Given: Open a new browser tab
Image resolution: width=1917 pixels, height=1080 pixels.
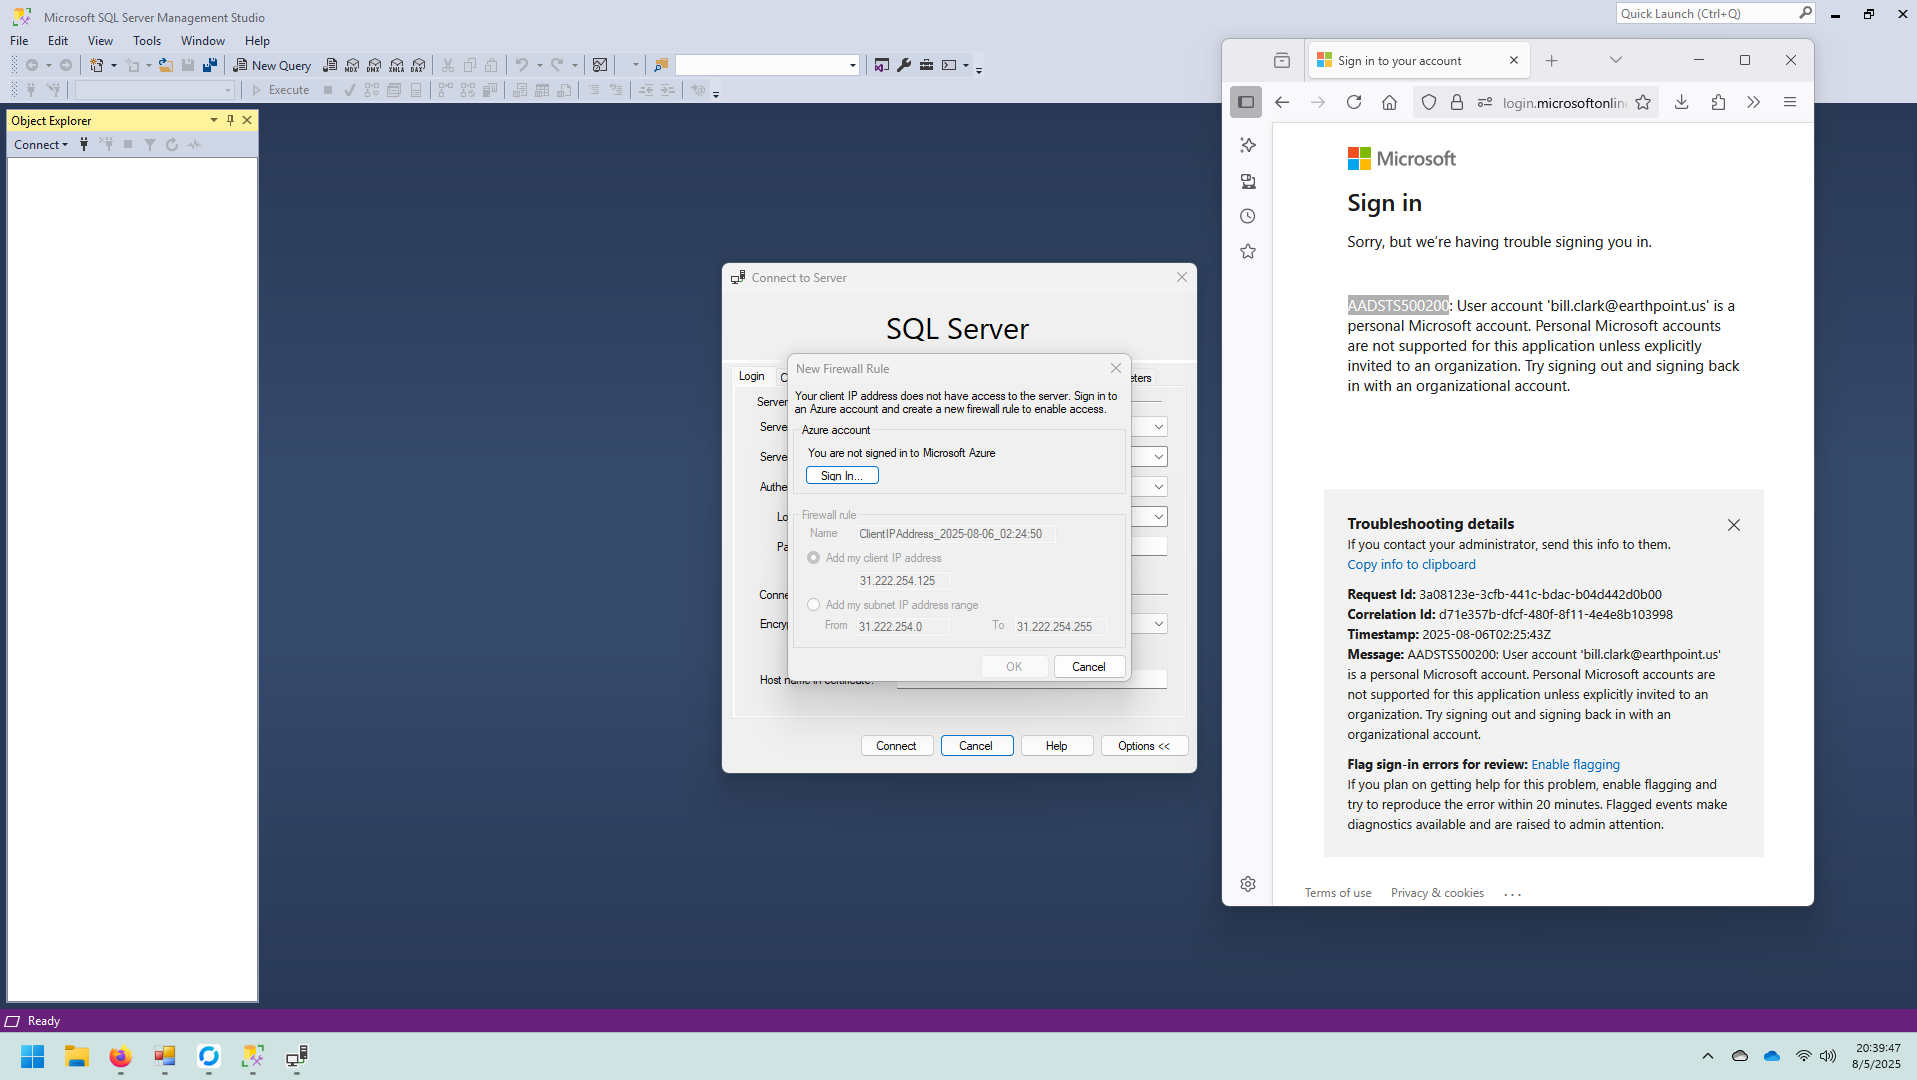Looking at the screenshot, I should 1551,61.
